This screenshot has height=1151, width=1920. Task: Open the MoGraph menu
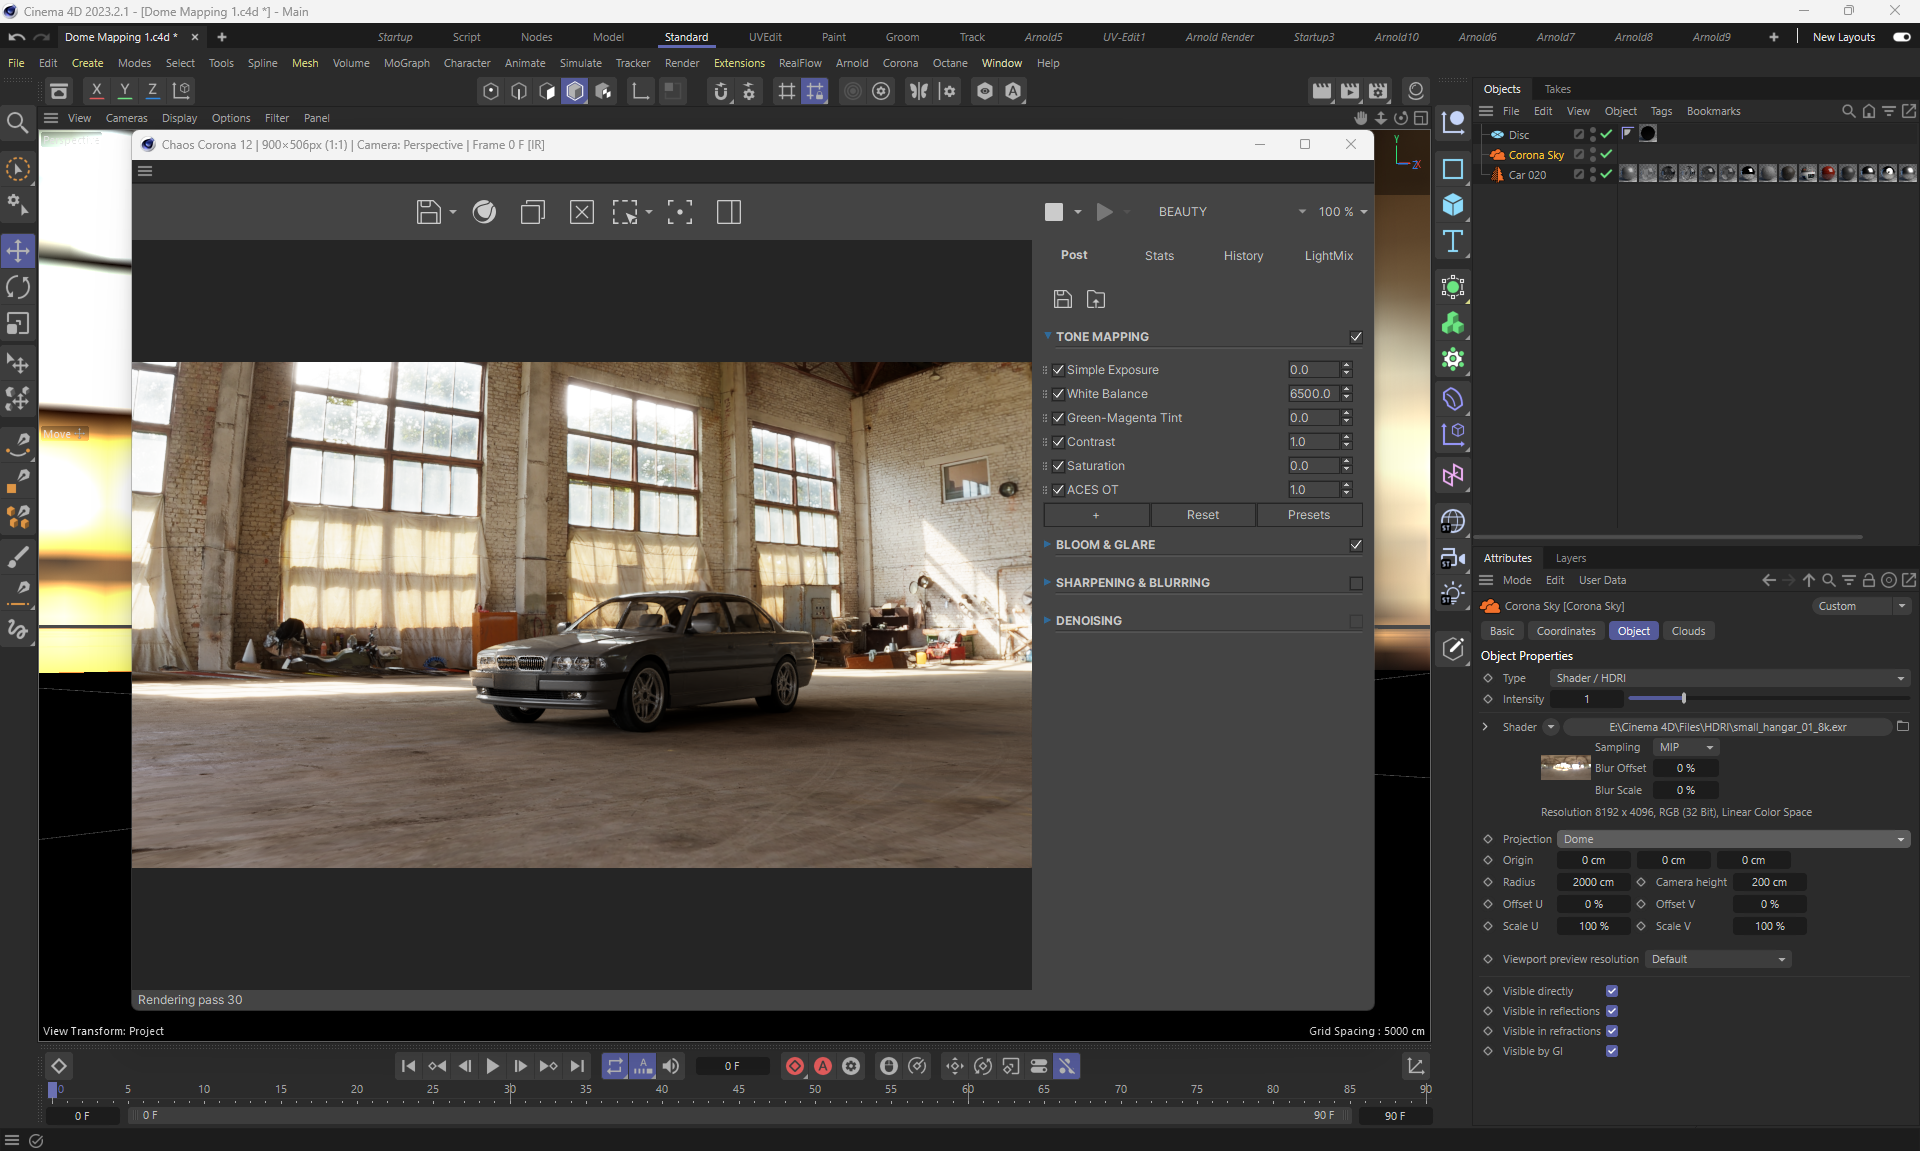click(x=406, y=63)
